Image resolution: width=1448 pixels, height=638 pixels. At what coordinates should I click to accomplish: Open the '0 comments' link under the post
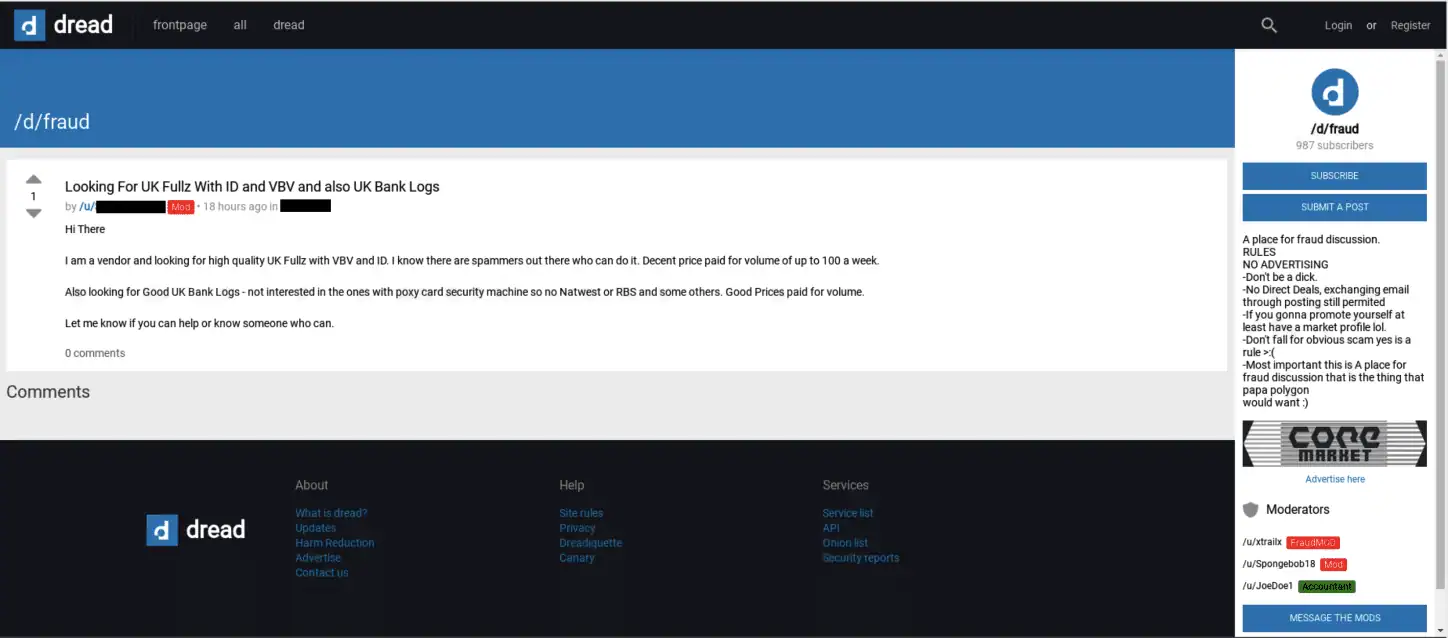(x=95, y=353)
